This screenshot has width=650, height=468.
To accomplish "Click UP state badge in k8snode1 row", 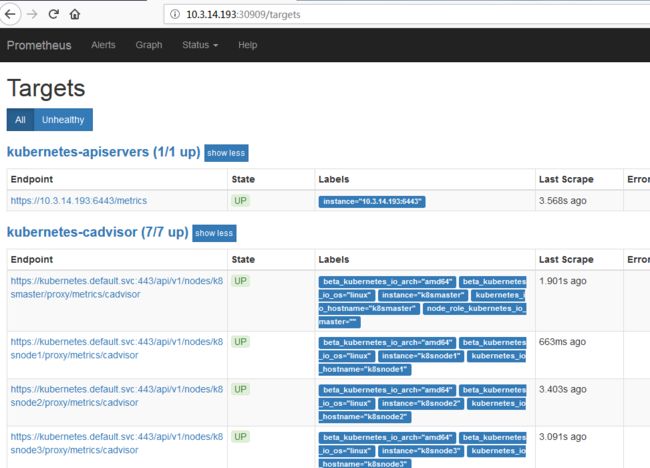I will [240, 342].
